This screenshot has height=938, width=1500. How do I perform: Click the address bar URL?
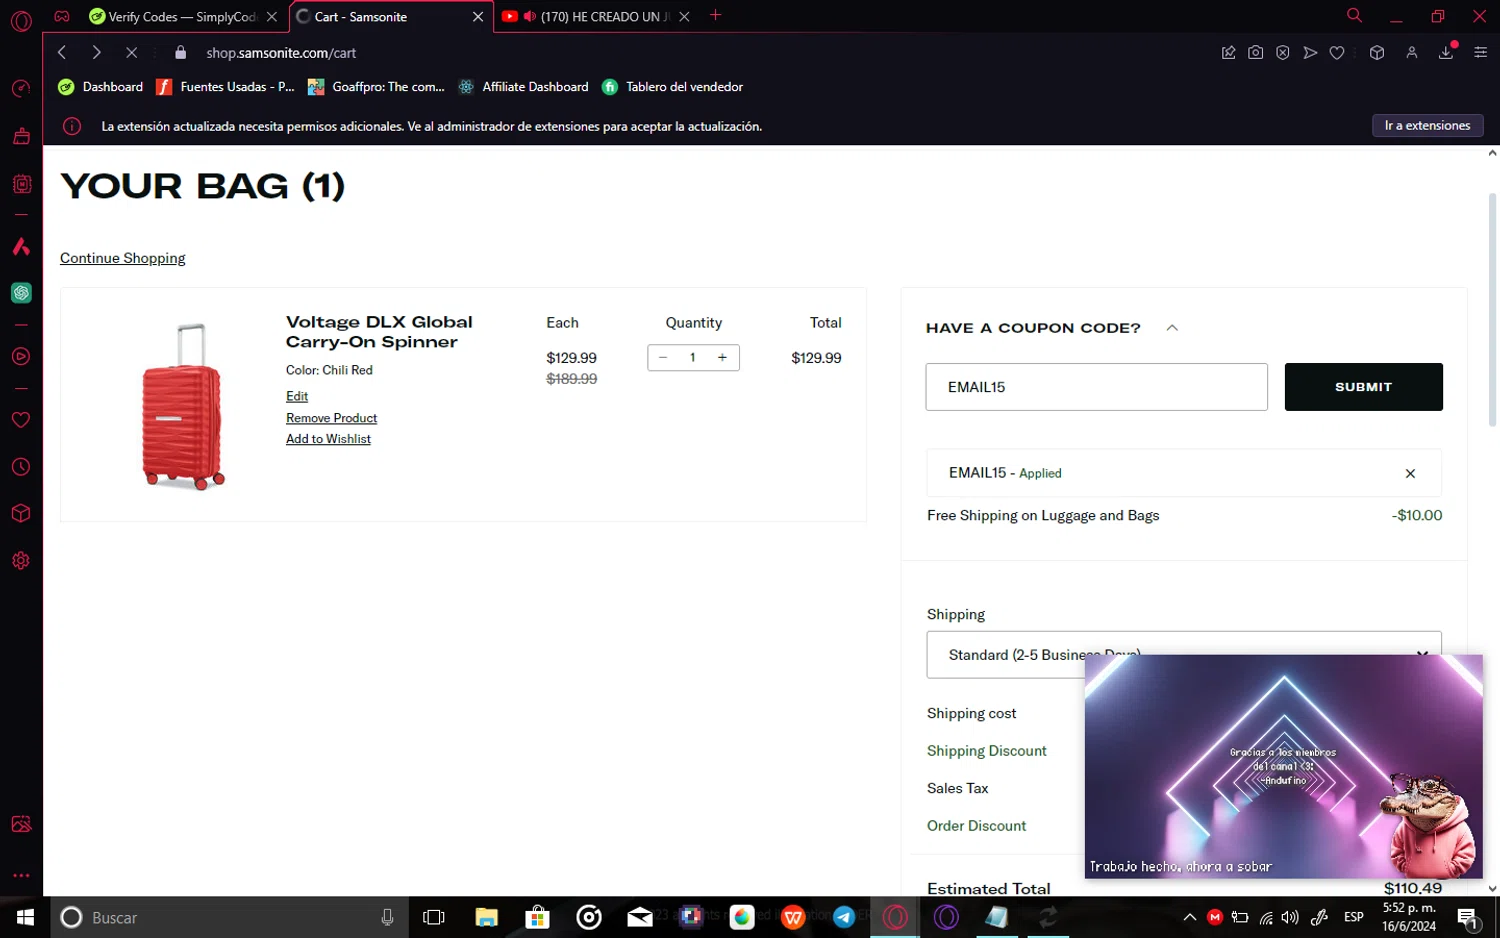coord(281,53)
